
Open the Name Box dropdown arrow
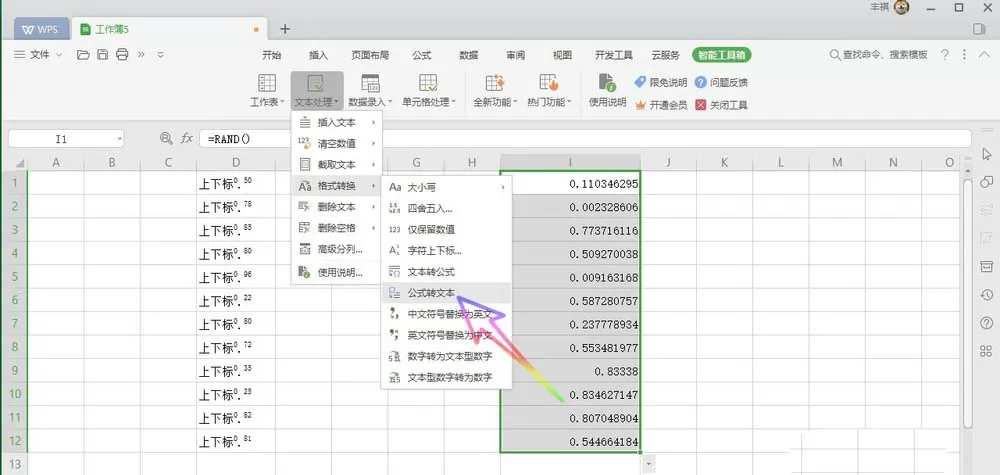[119, 138]
